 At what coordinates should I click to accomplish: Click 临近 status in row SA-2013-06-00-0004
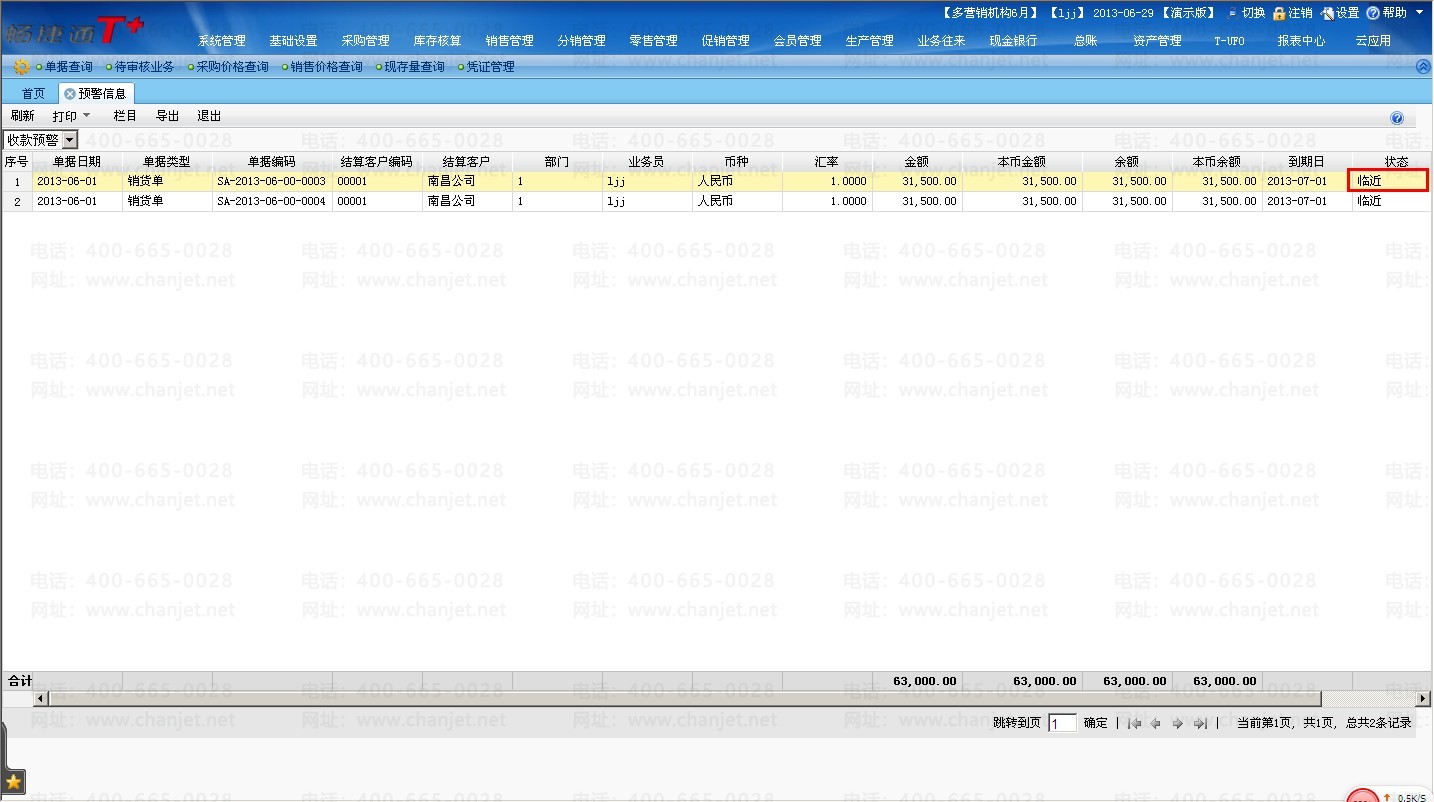pos(1369,201)
